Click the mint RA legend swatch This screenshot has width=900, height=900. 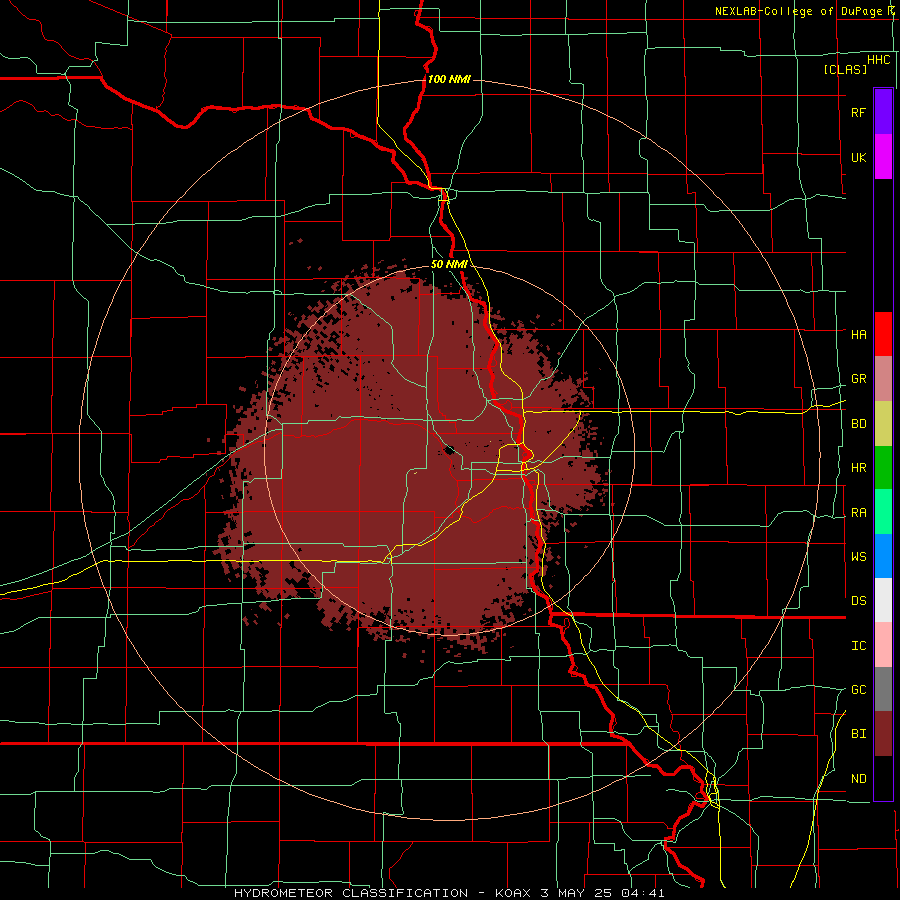point(883,512)
